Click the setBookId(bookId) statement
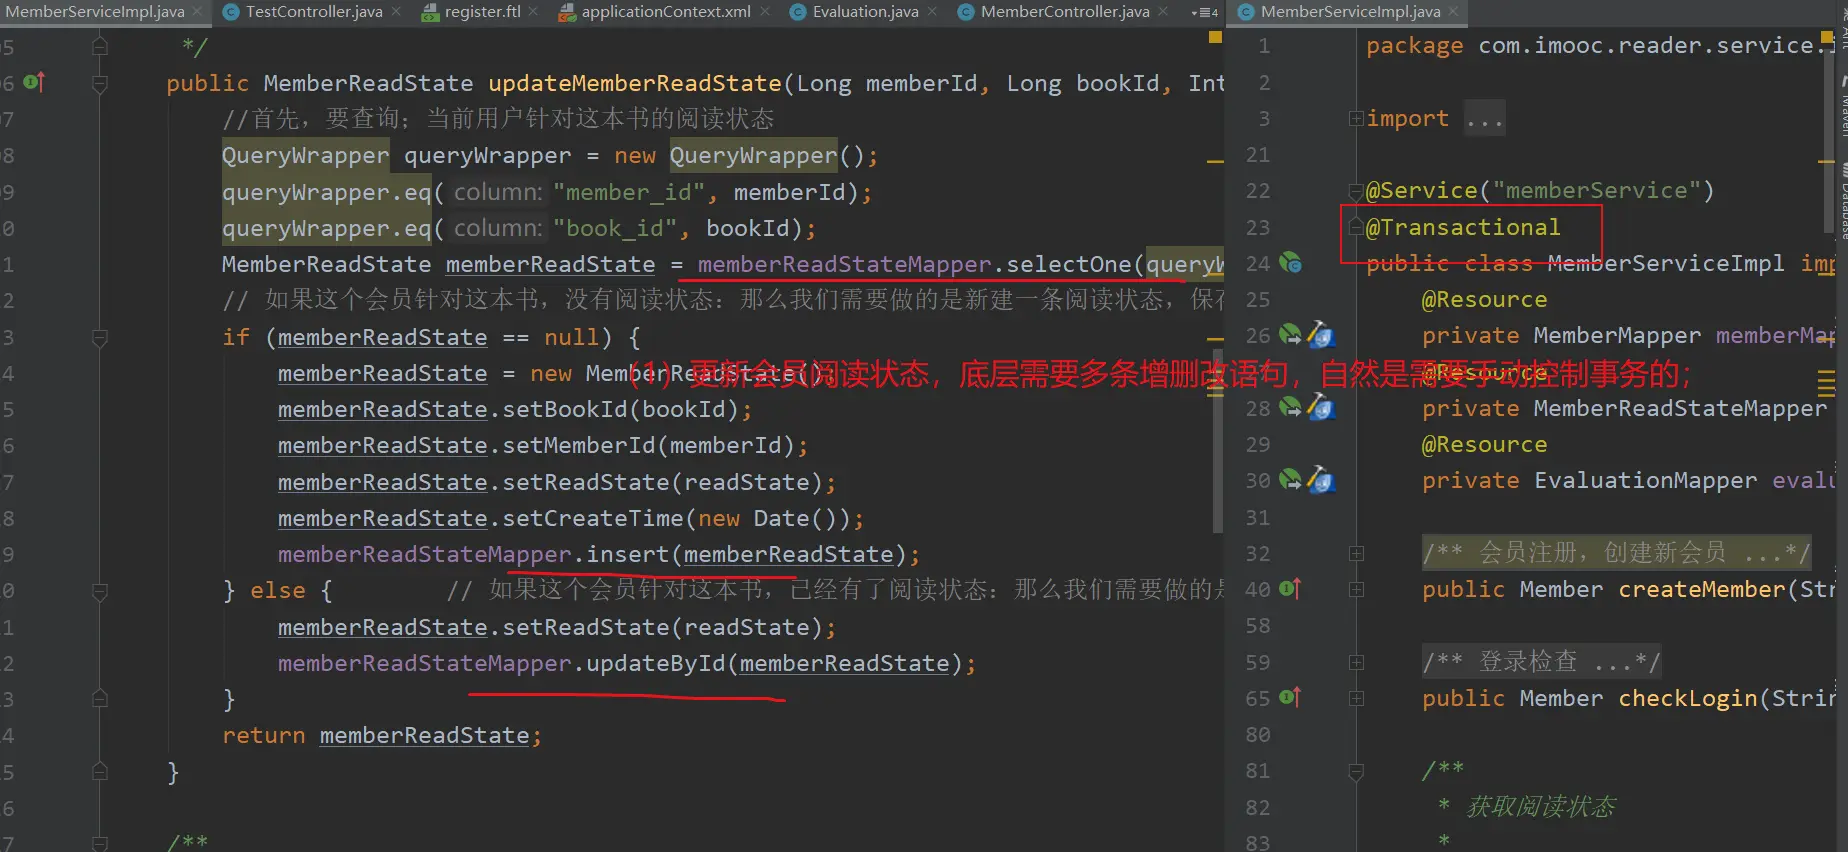 click(515, 409)
